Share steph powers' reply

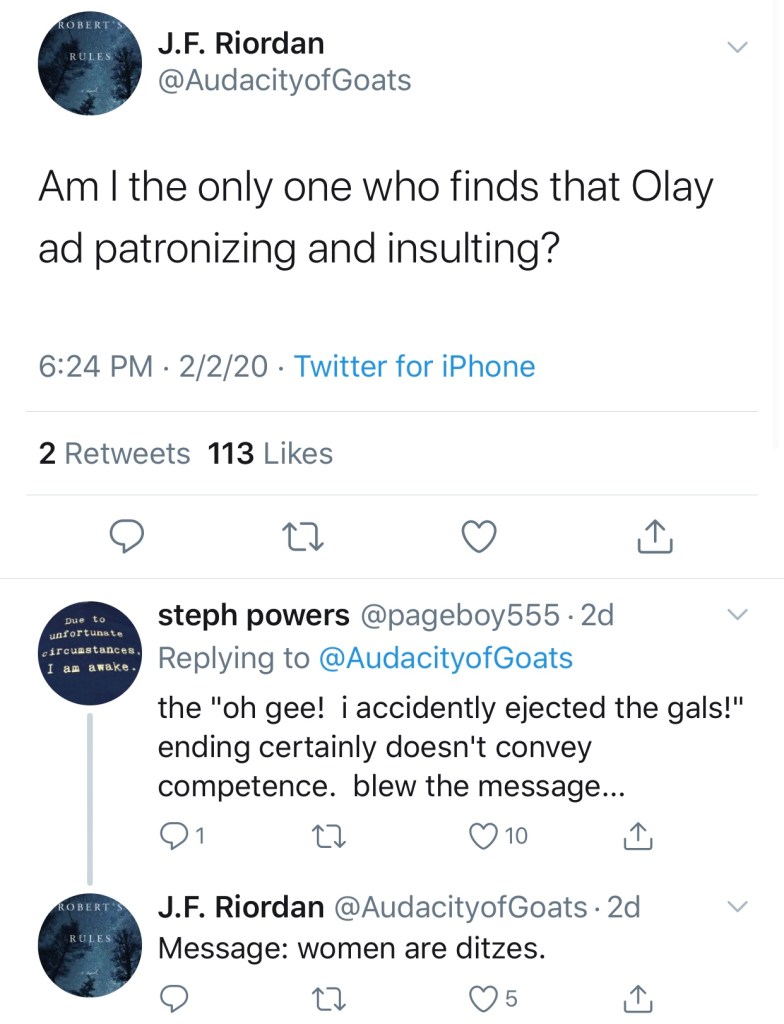[637, 835]
